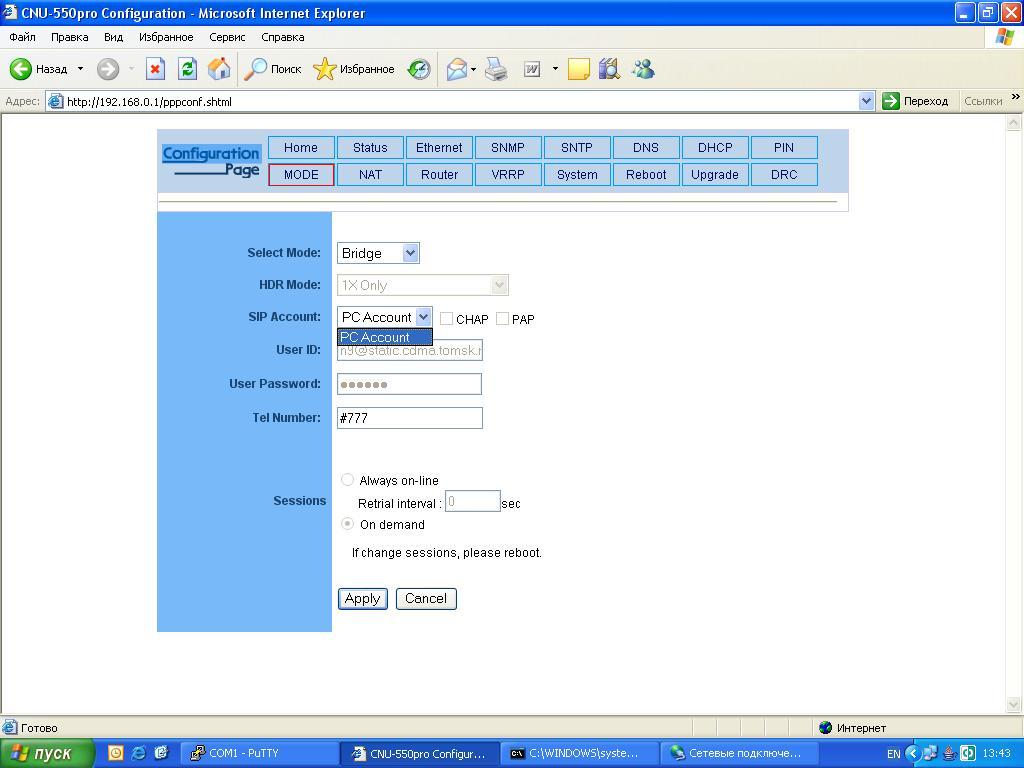This screenshot has width=1024, height=768.
Task: Open the Ethernet configuration tab
Action: [x=439, y=148]
